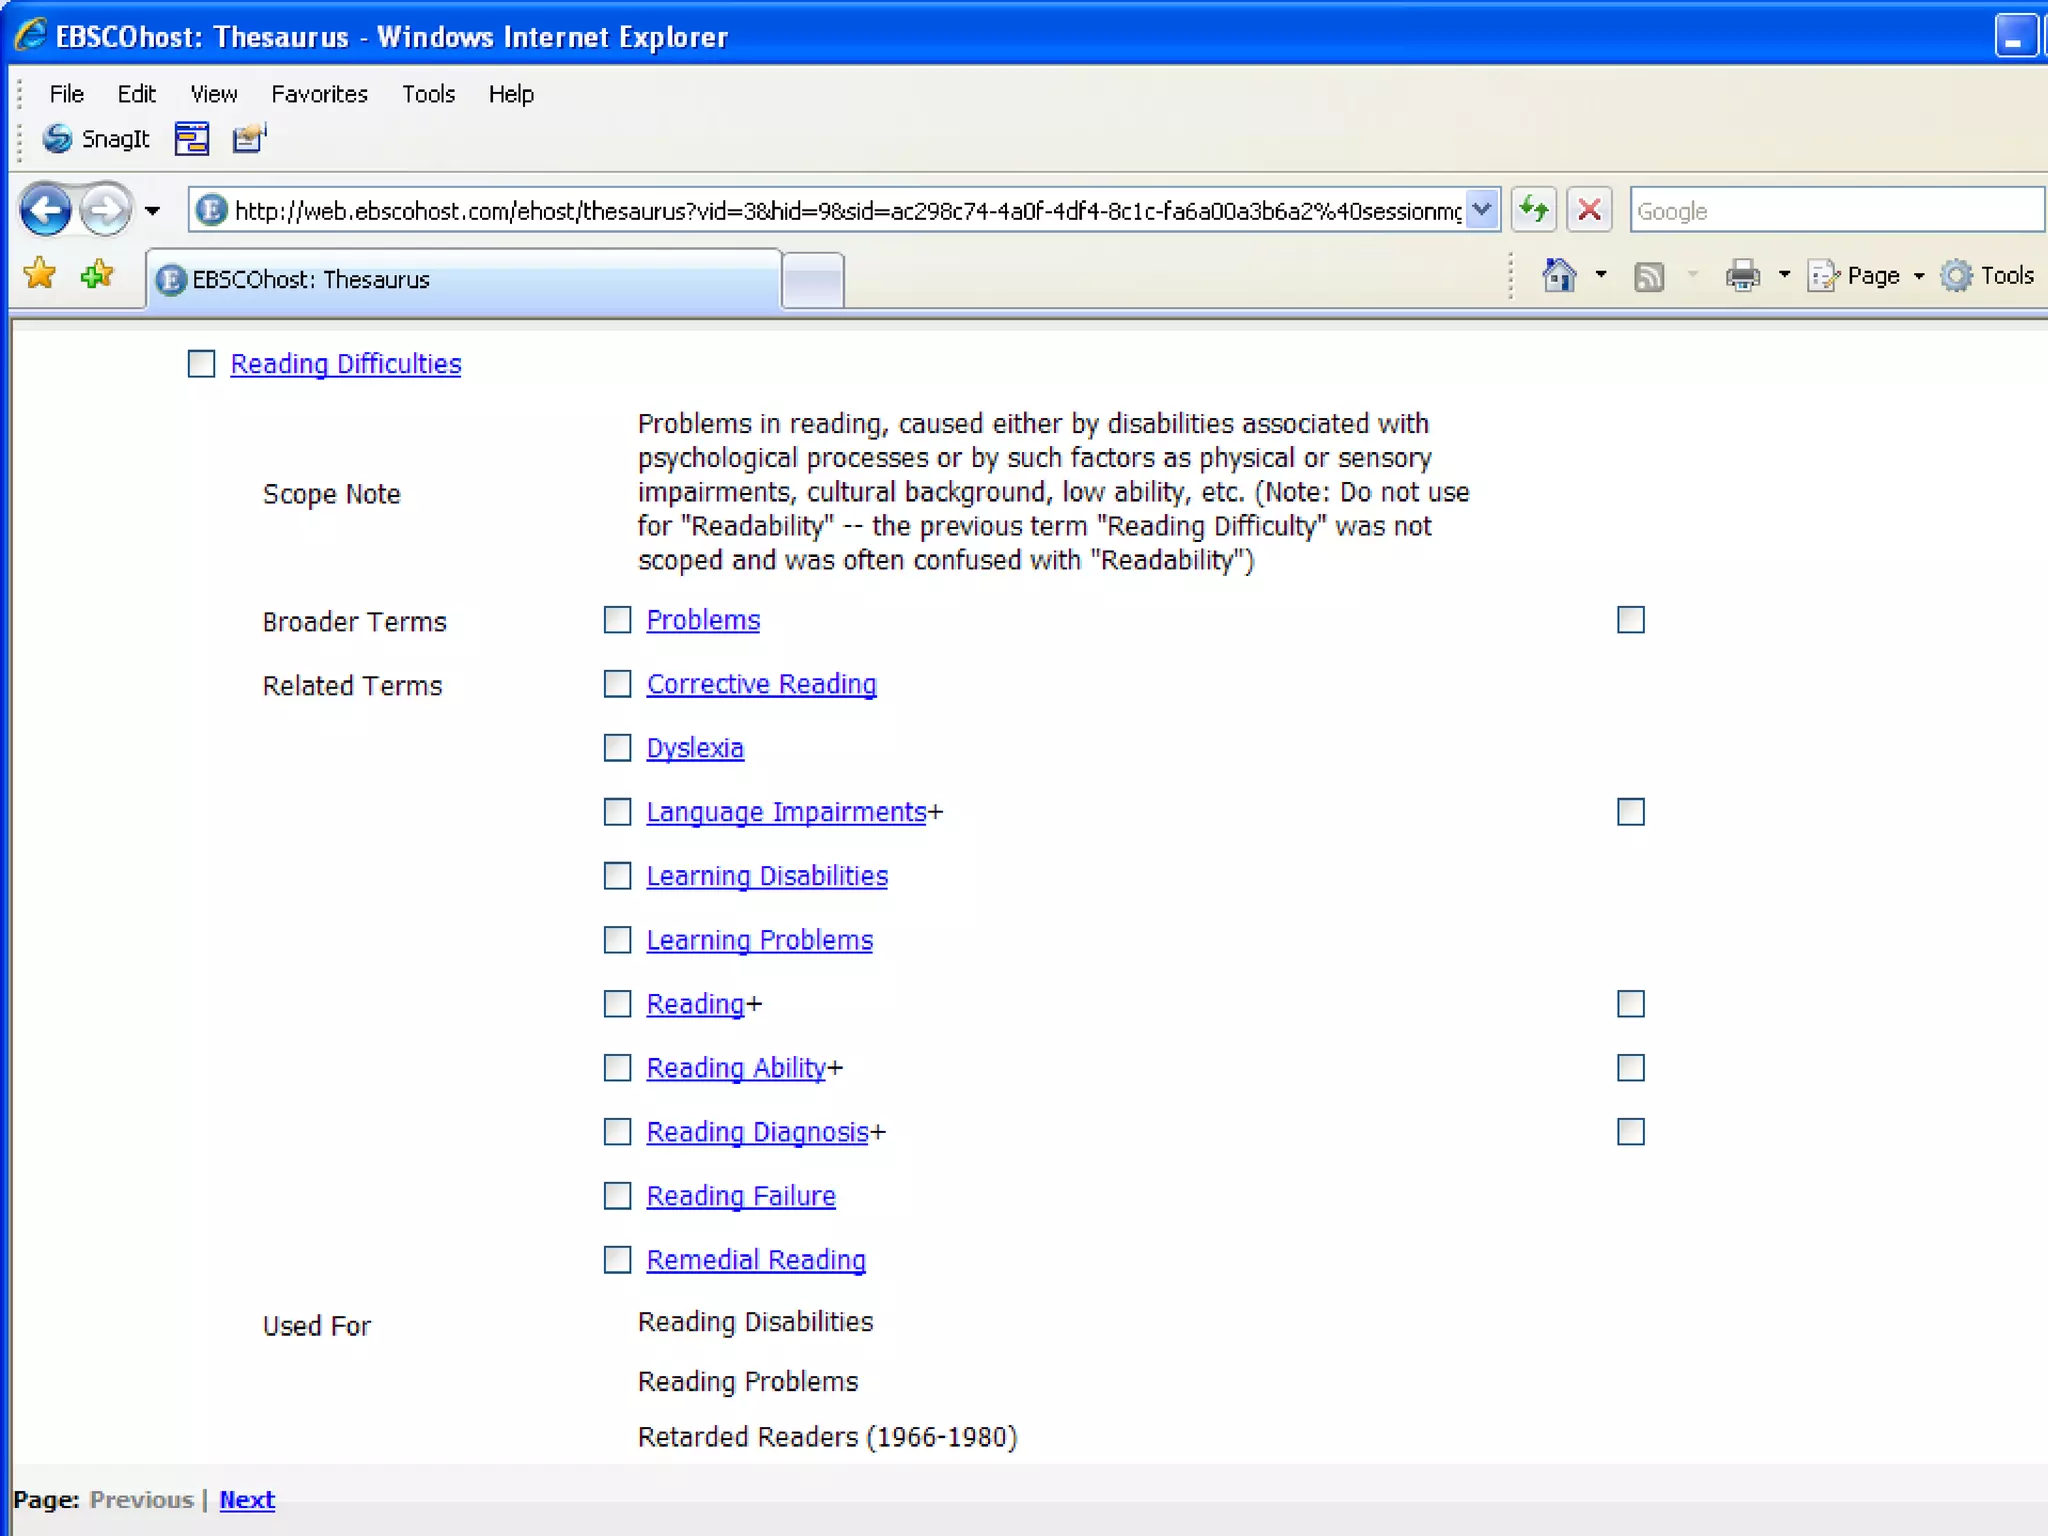Select the Explode checkbox for Language Impairments
Image resolution: width=2048 pixels, height=1536 pixels.
[1630, 812]
